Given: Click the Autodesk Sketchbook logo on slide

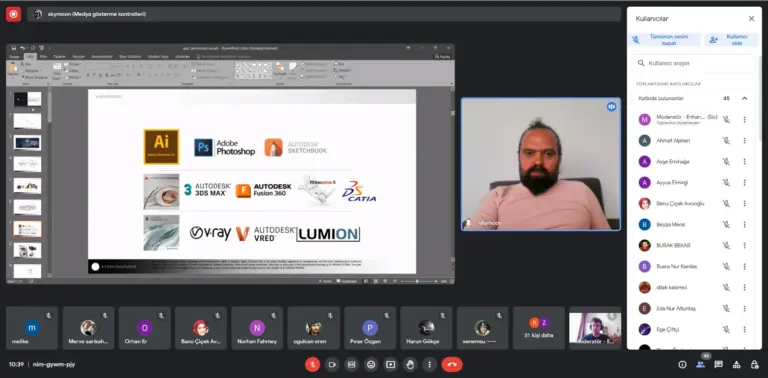Looking at the screenshot, I should (x=295, y=147).
